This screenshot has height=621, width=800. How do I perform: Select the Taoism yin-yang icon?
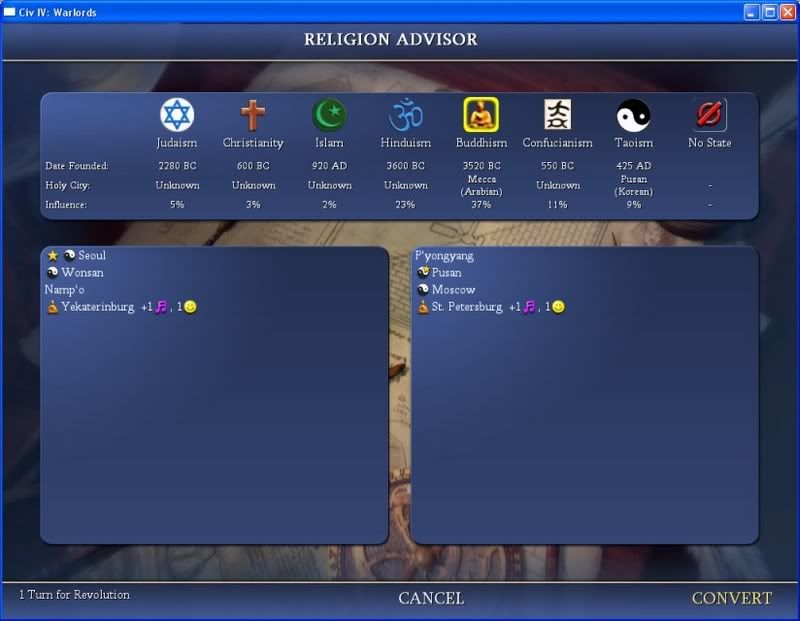[x=633, y=115]
